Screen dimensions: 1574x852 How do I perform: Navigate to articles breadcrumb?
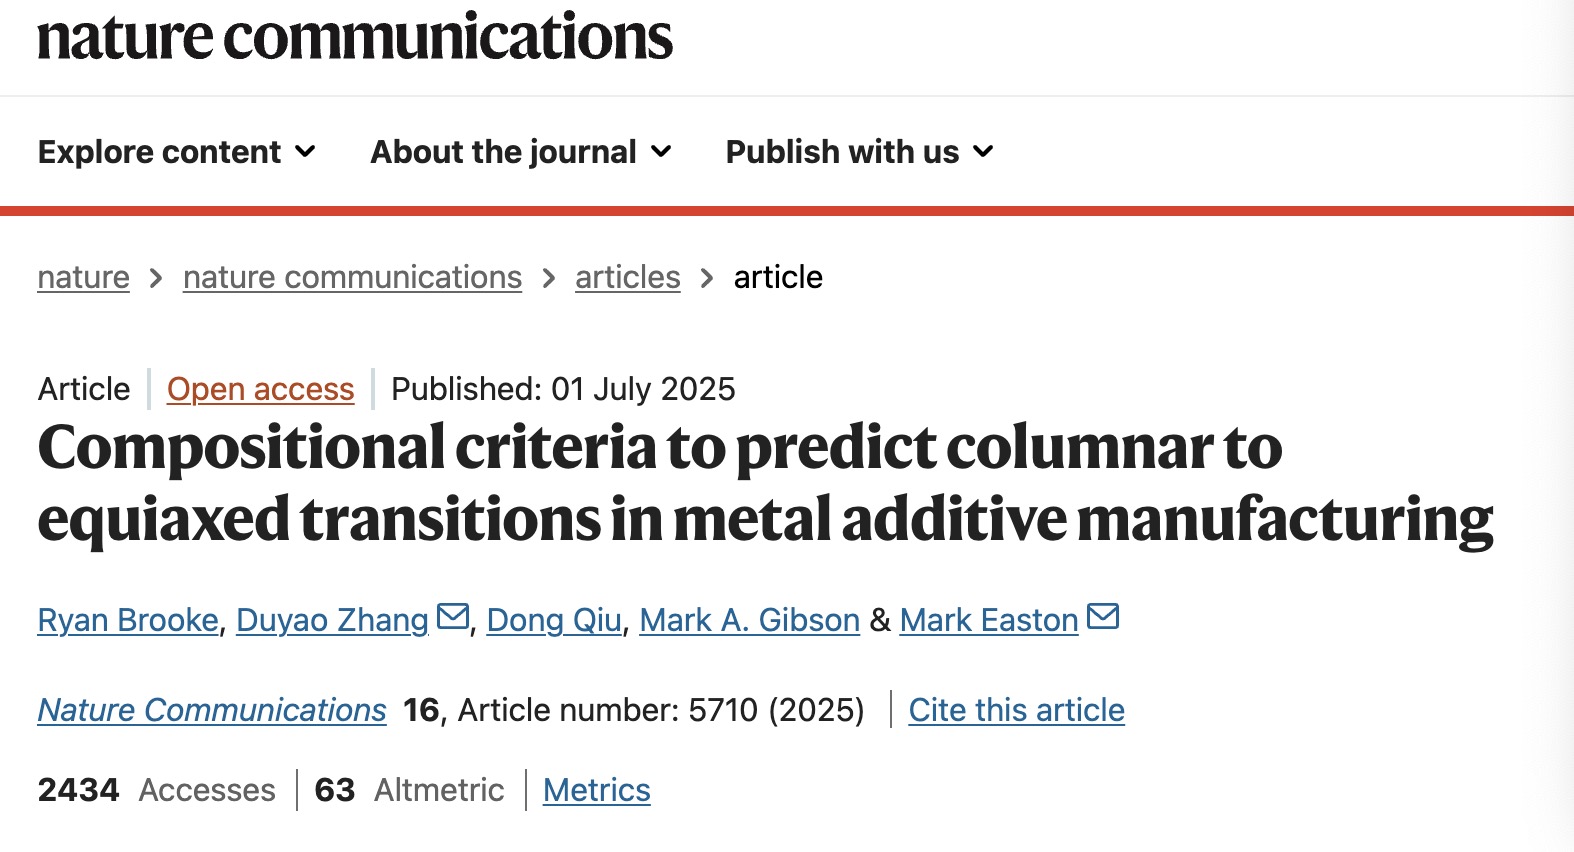627,277
